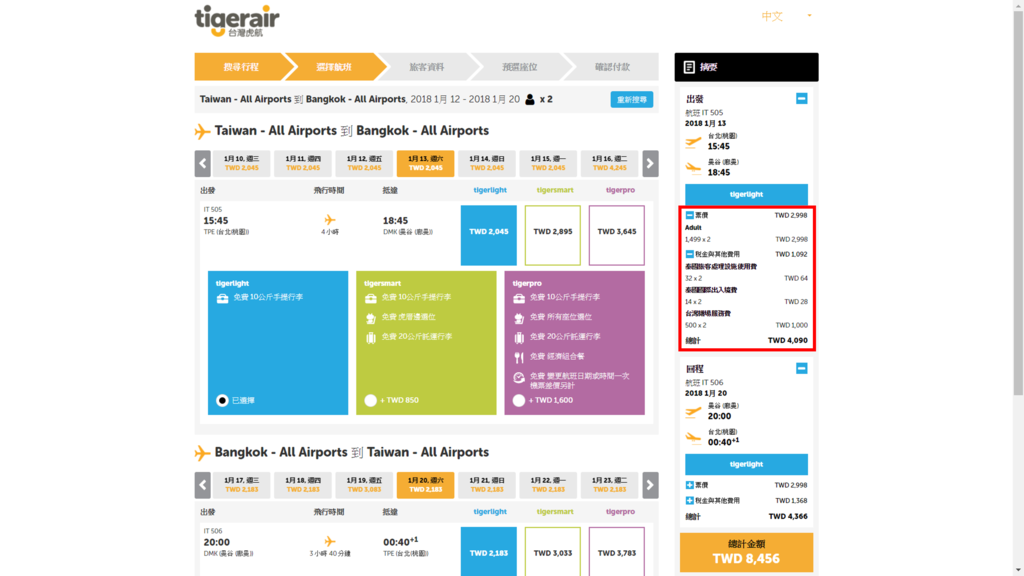Viewport: 1024px width, 576px height.
Task: Select return date 1月 21, 週日
Action: (x=487, y=485)
